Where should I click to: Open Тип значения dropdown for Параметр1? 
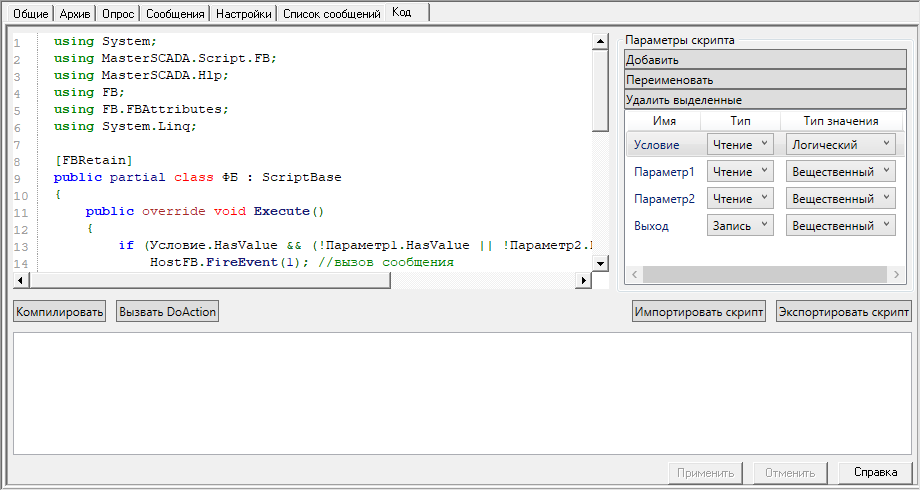[841, 171]
